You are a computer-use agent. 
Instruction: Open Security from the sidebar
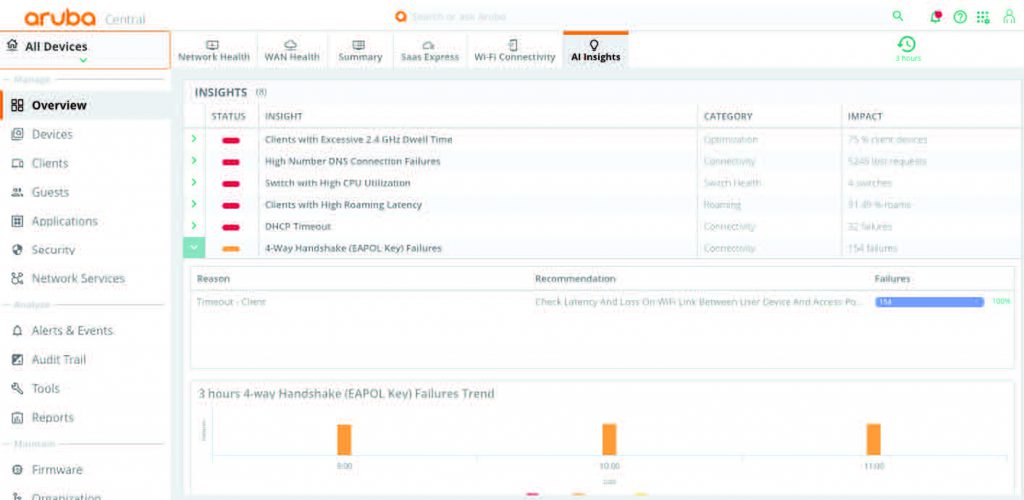point(53,250)
